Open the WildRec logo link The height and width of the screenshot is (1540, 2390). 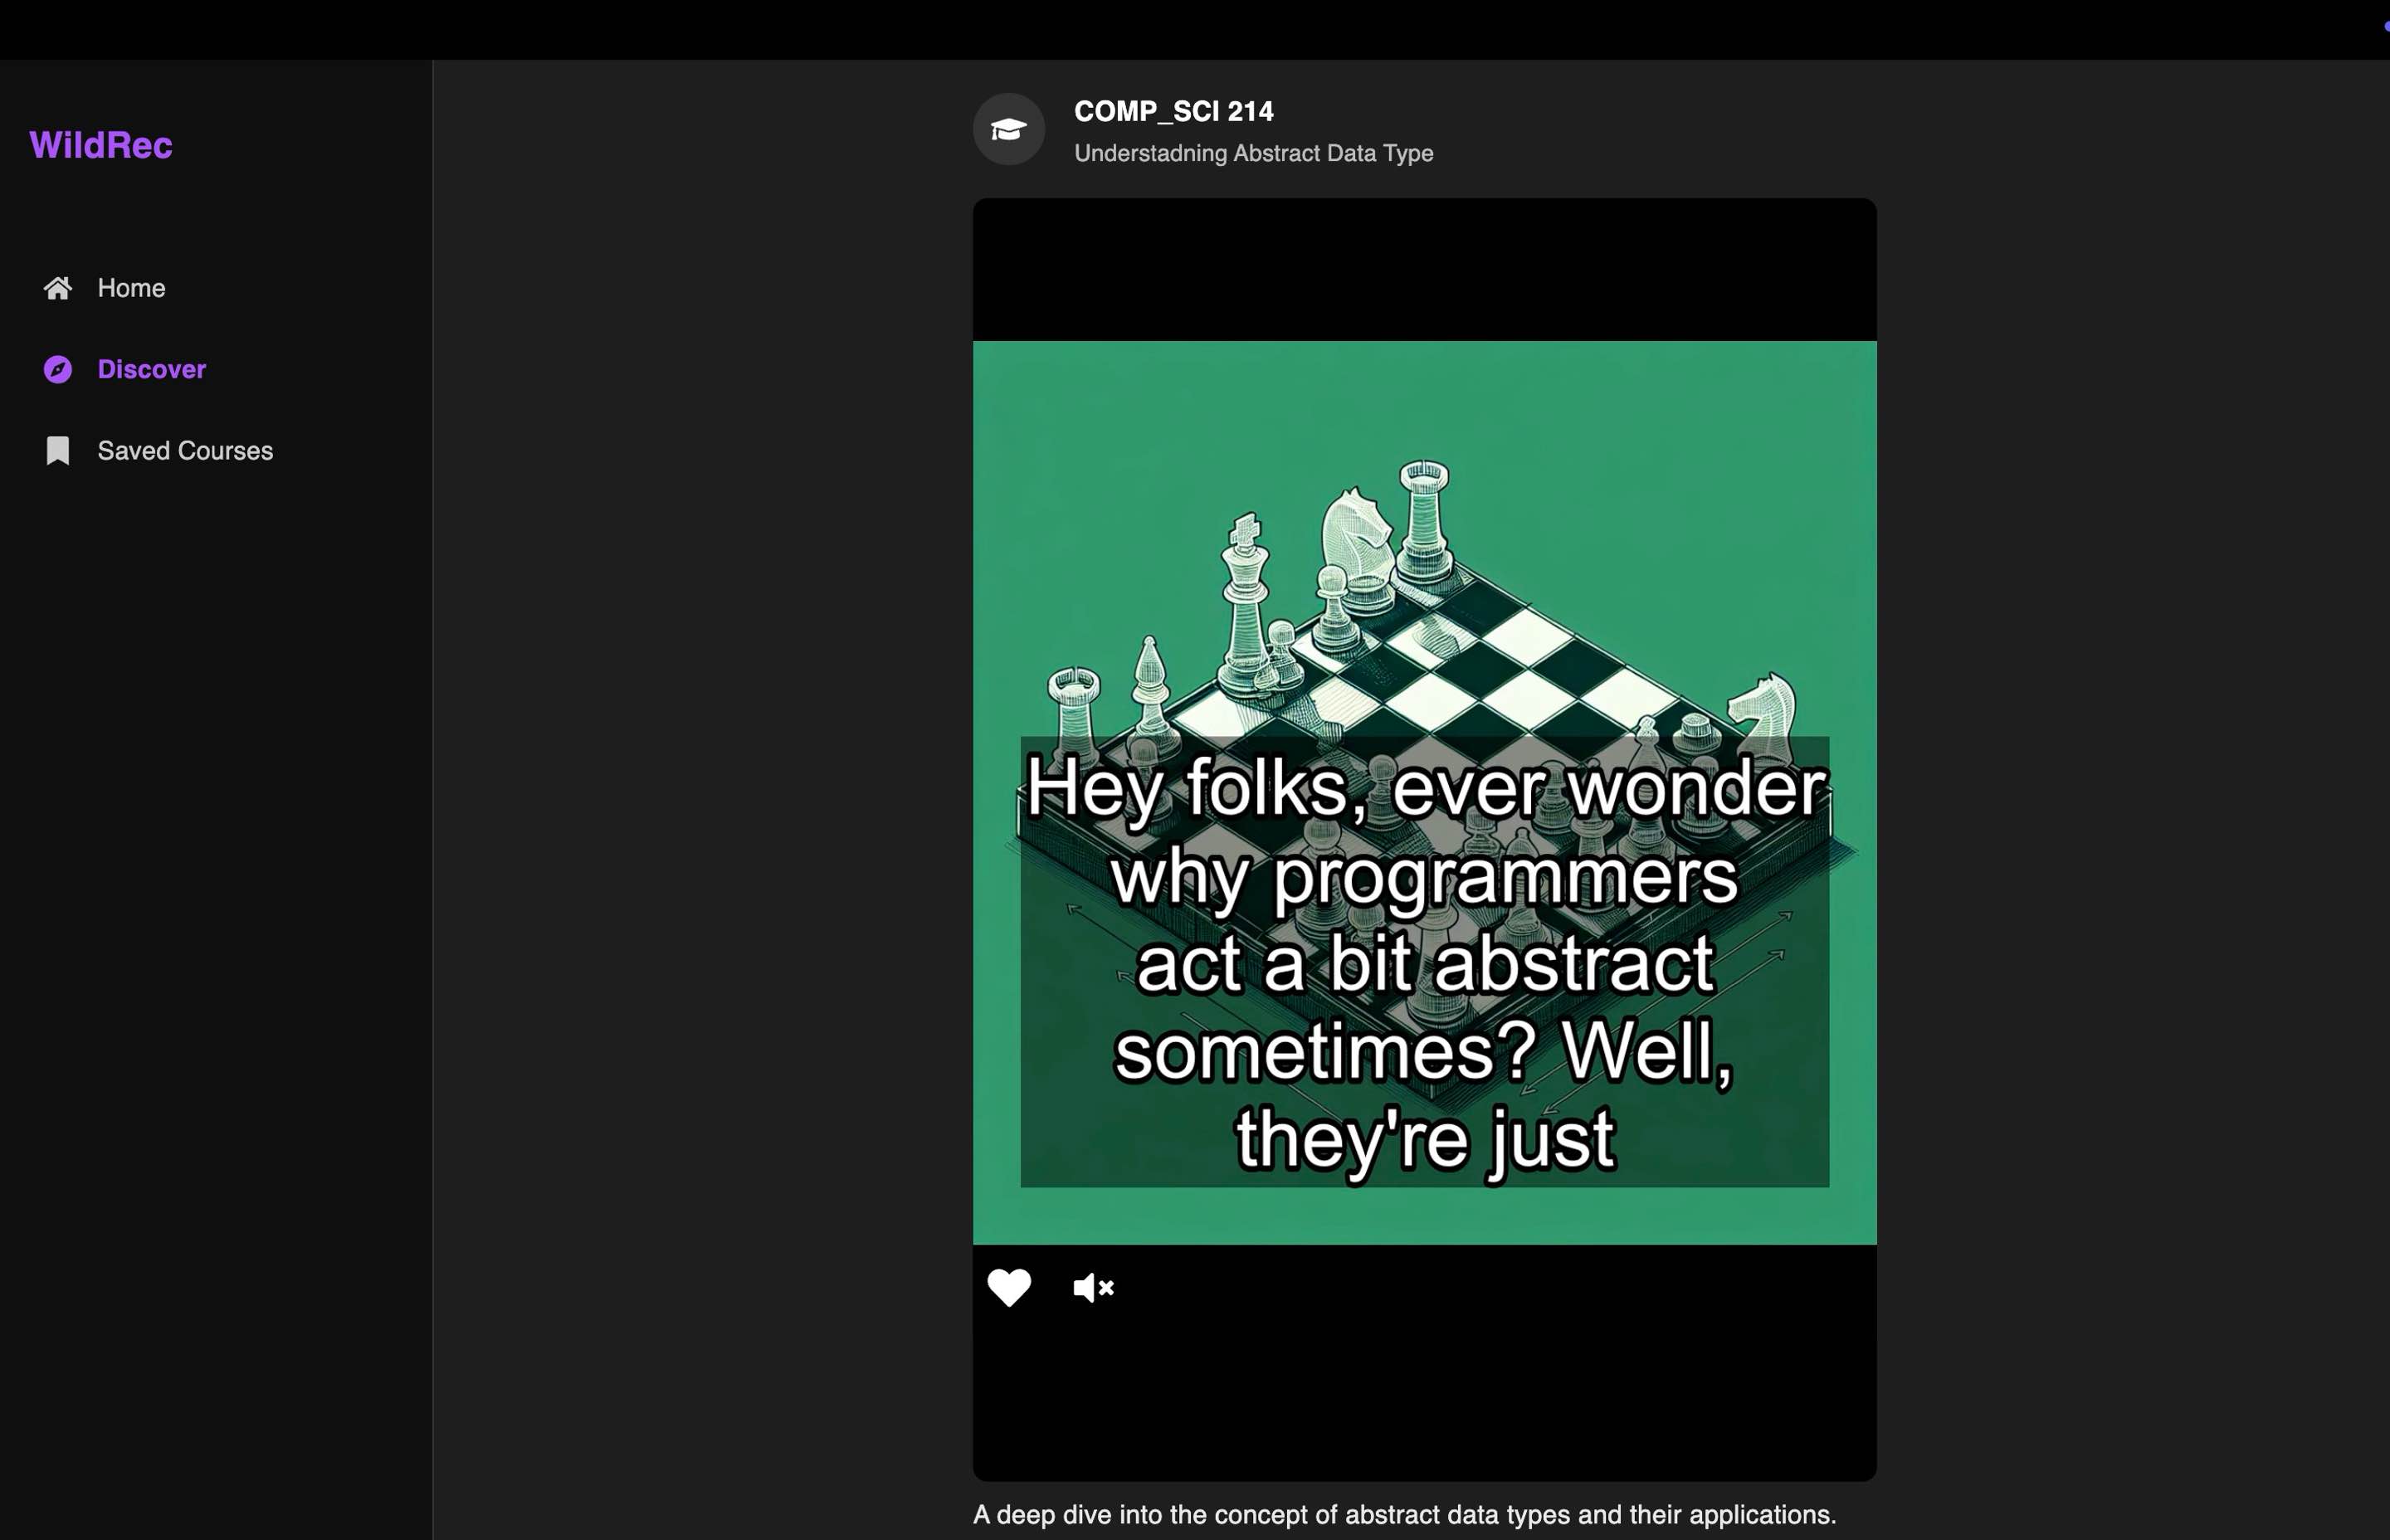pyautogui.click(x=101, y=145)
